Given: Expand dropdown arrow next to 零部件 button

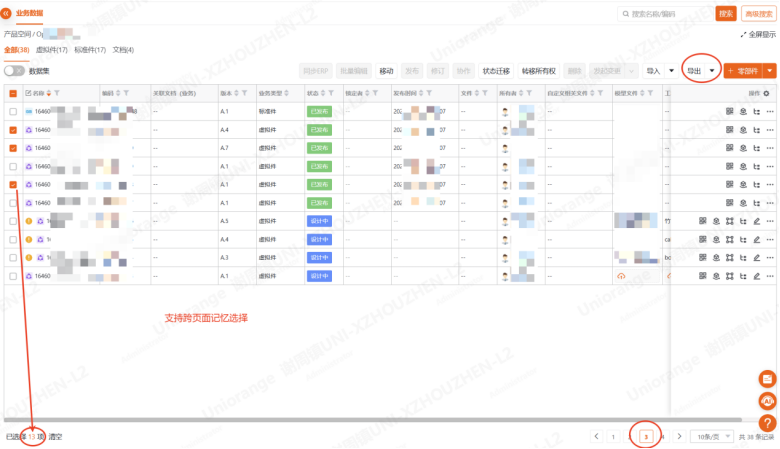Looking at the screenshot, I should 769,71.
